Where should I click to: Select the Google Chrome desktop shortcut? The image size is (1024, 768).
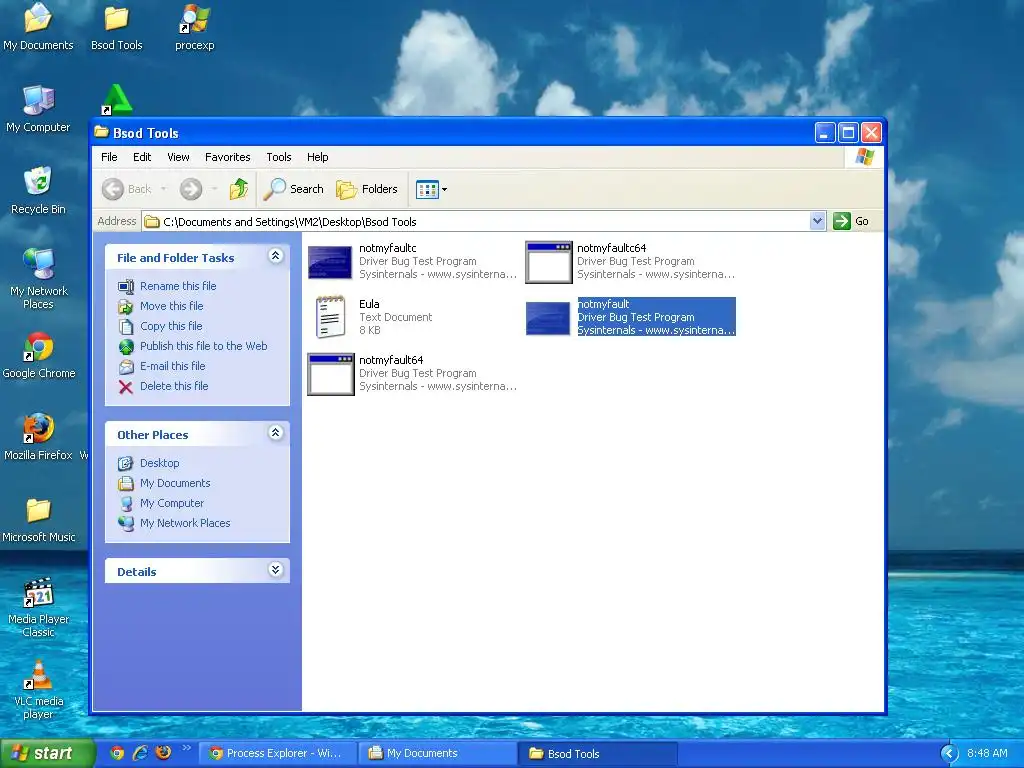click(39, 356)
